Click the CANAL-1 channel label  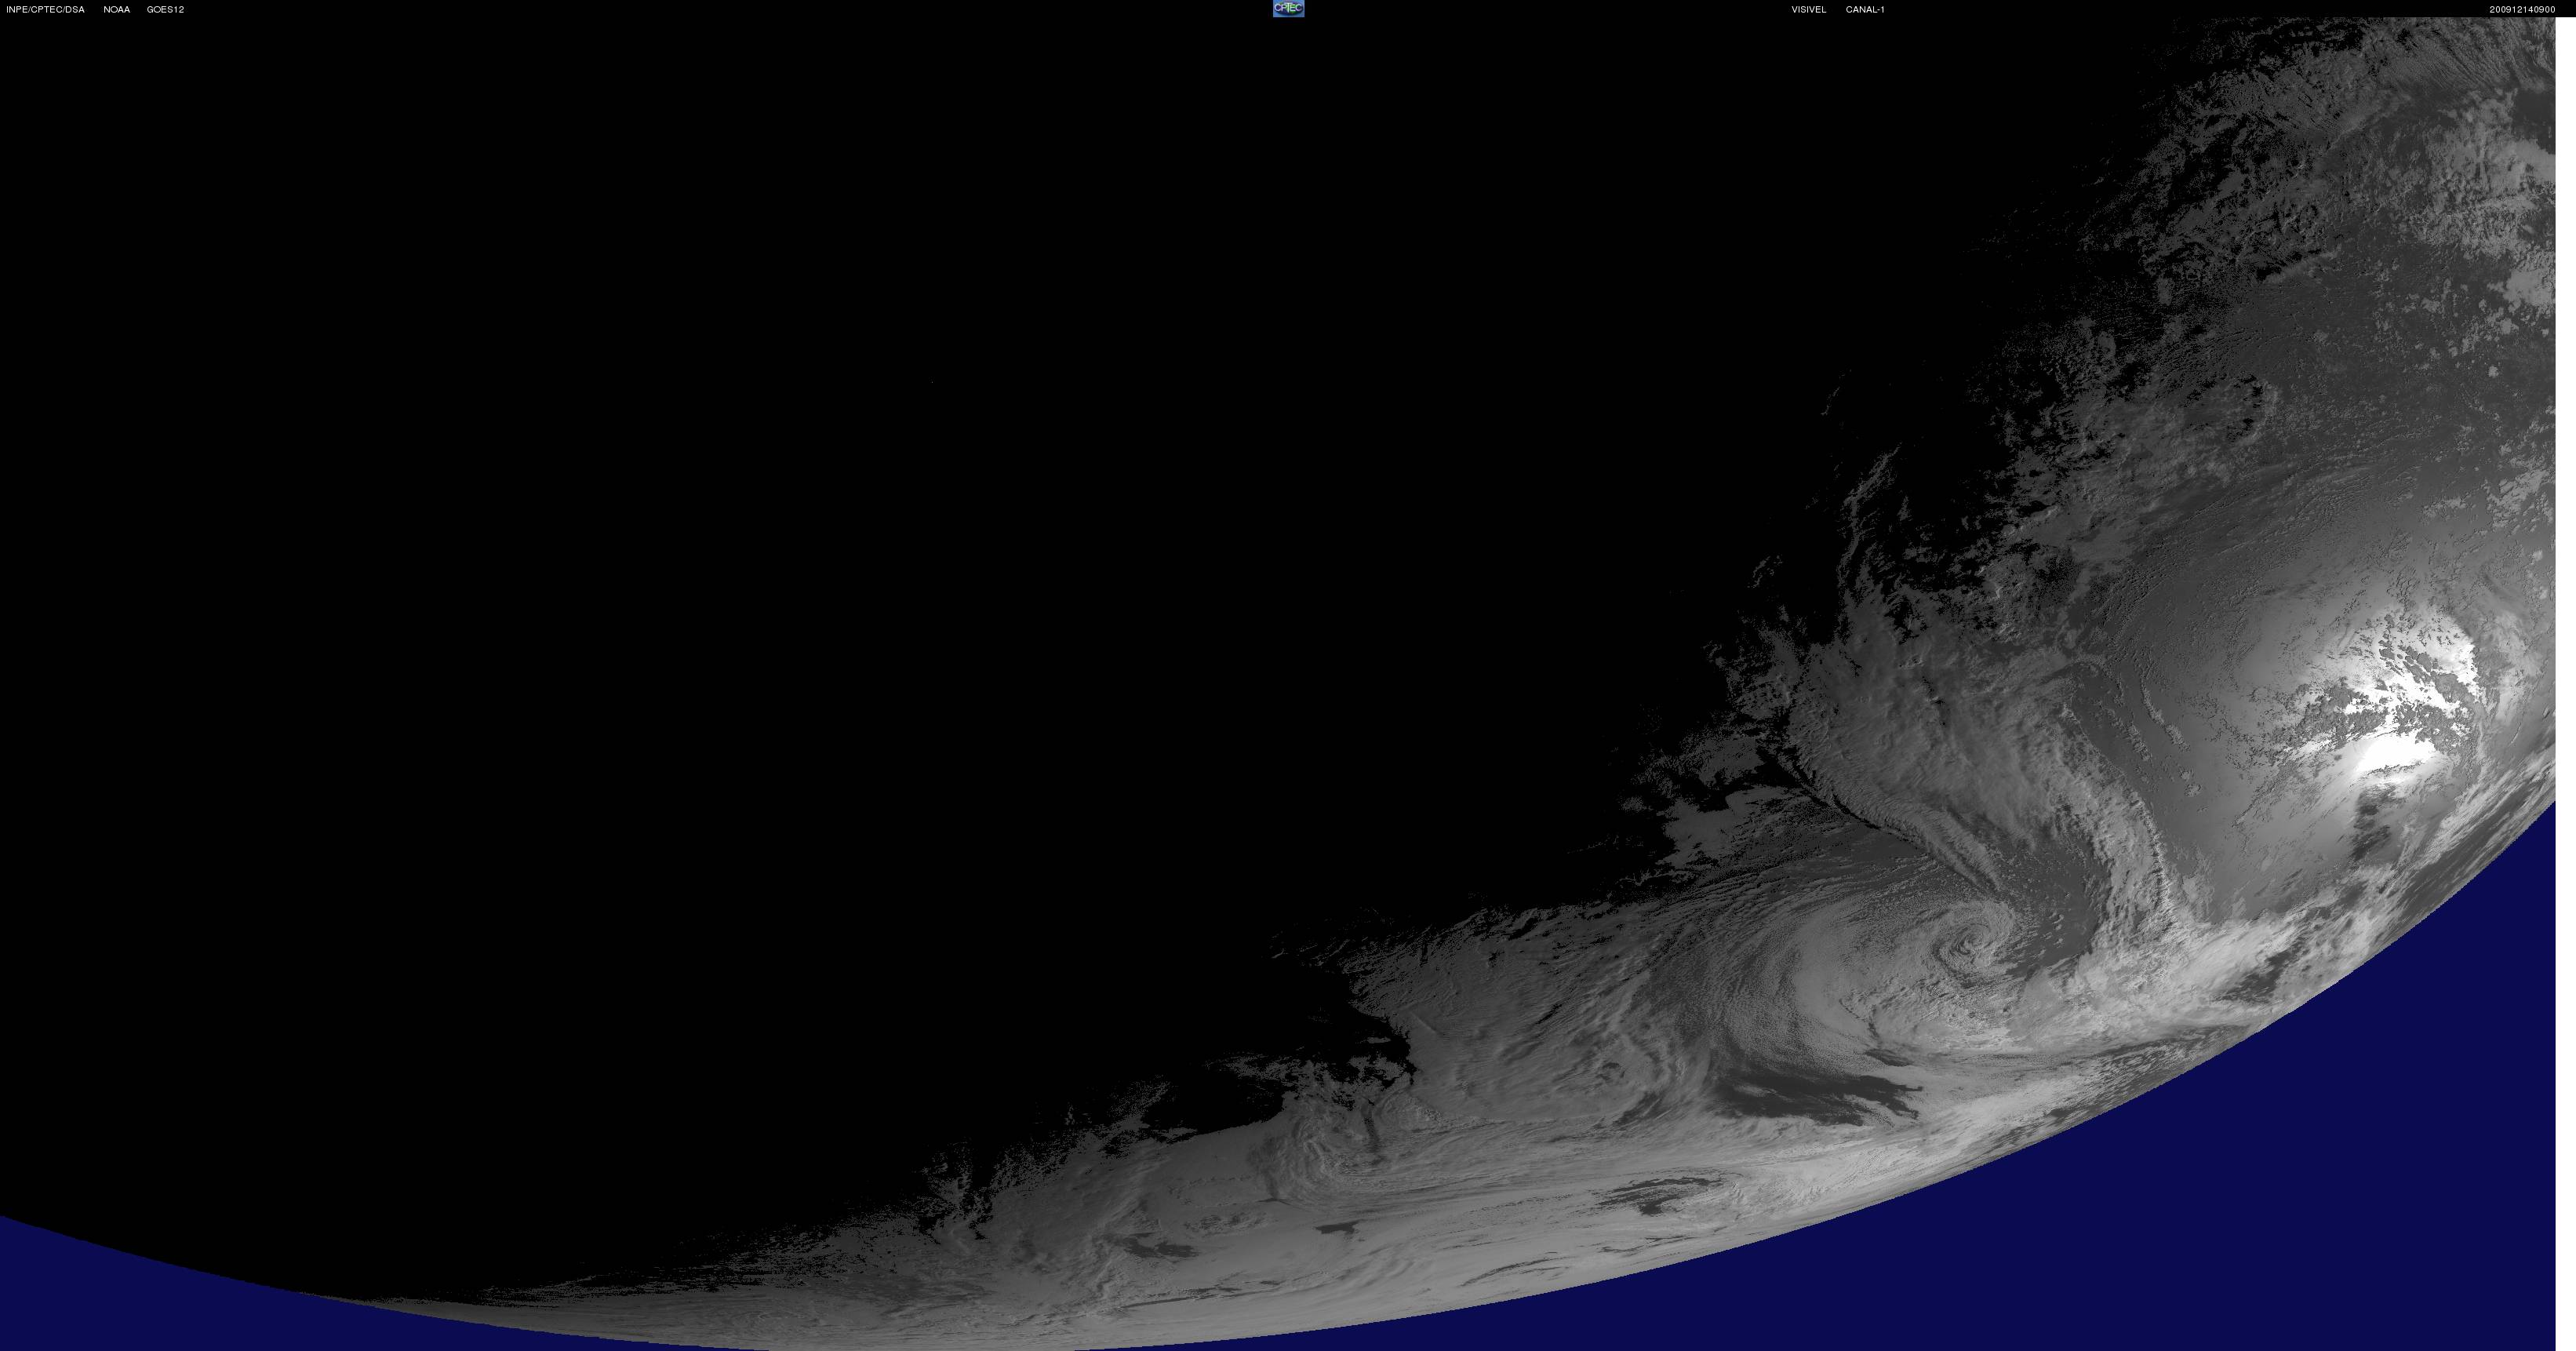[1865, 10]
